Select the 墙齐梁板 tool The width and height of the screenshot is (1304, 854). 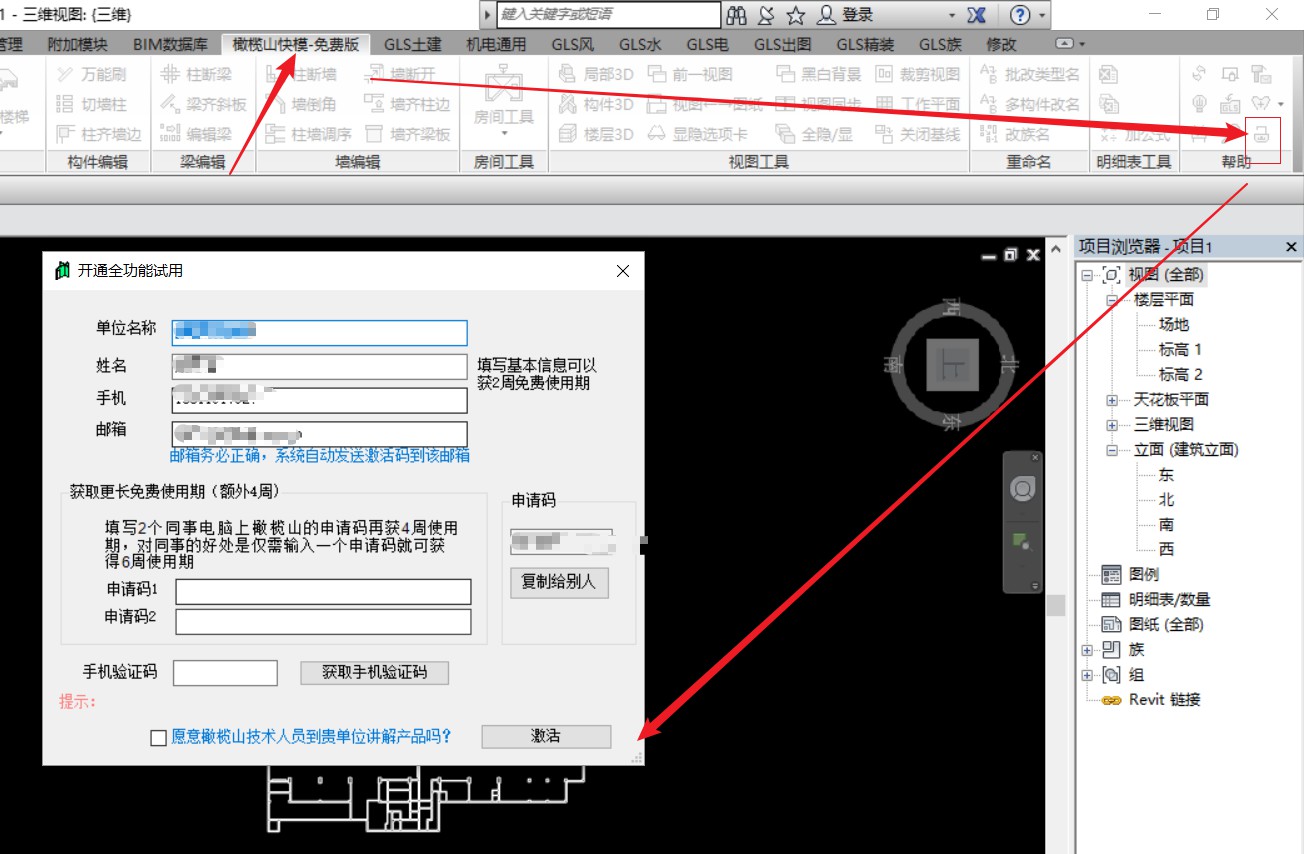[407, 134]
